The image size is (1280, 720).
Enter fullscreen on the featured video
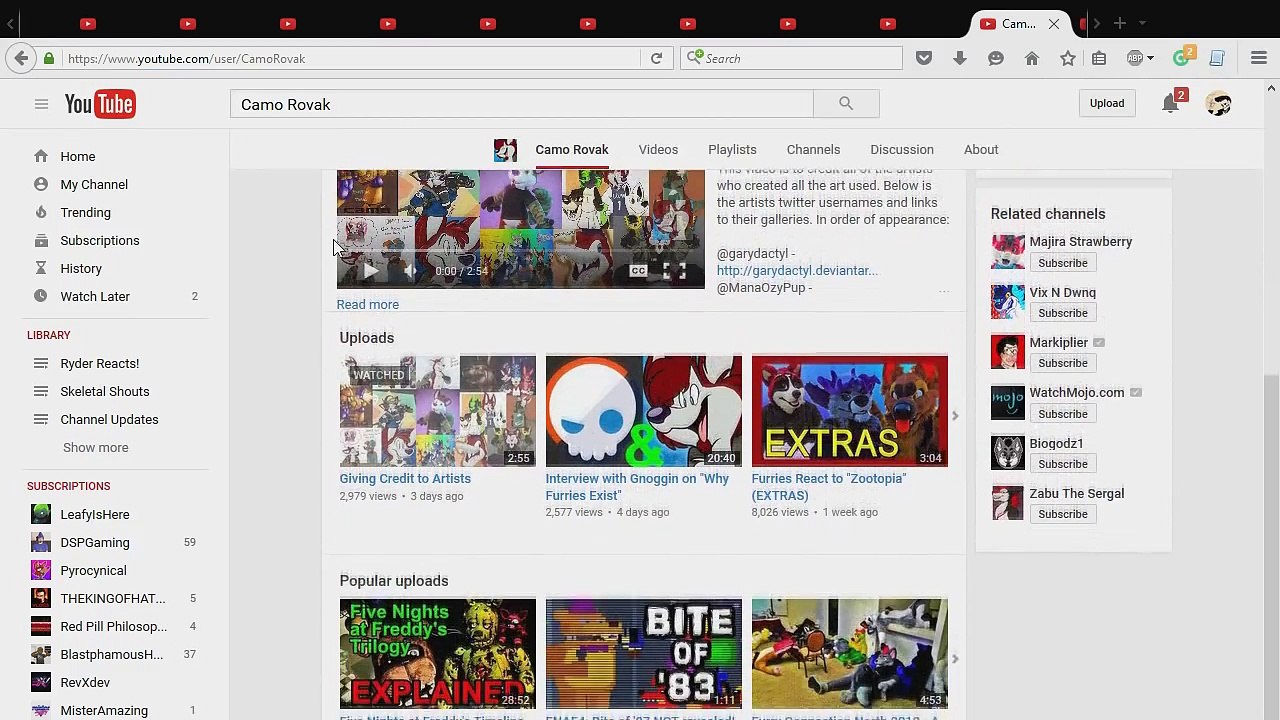click(x=675, y=271)
